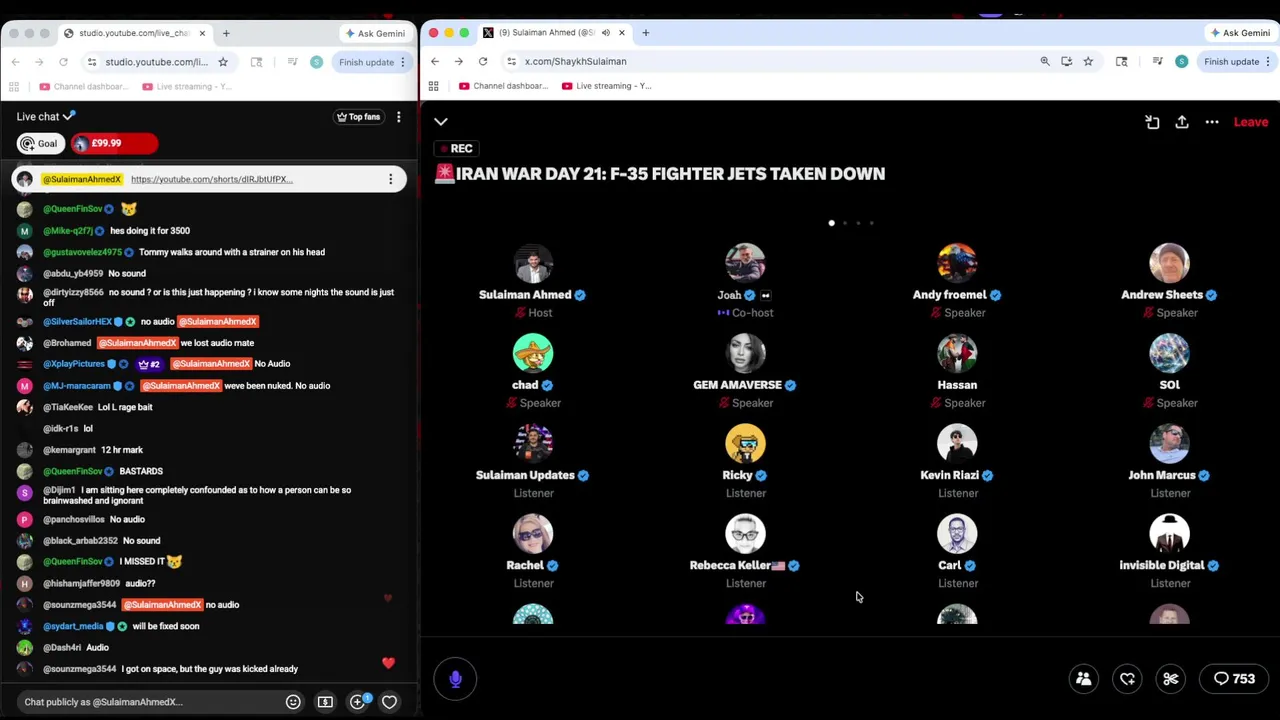Click Ask Gemini in X browser window
Image resolution: width=1280 pixels, height=720 pixels.
[1240, 33]
